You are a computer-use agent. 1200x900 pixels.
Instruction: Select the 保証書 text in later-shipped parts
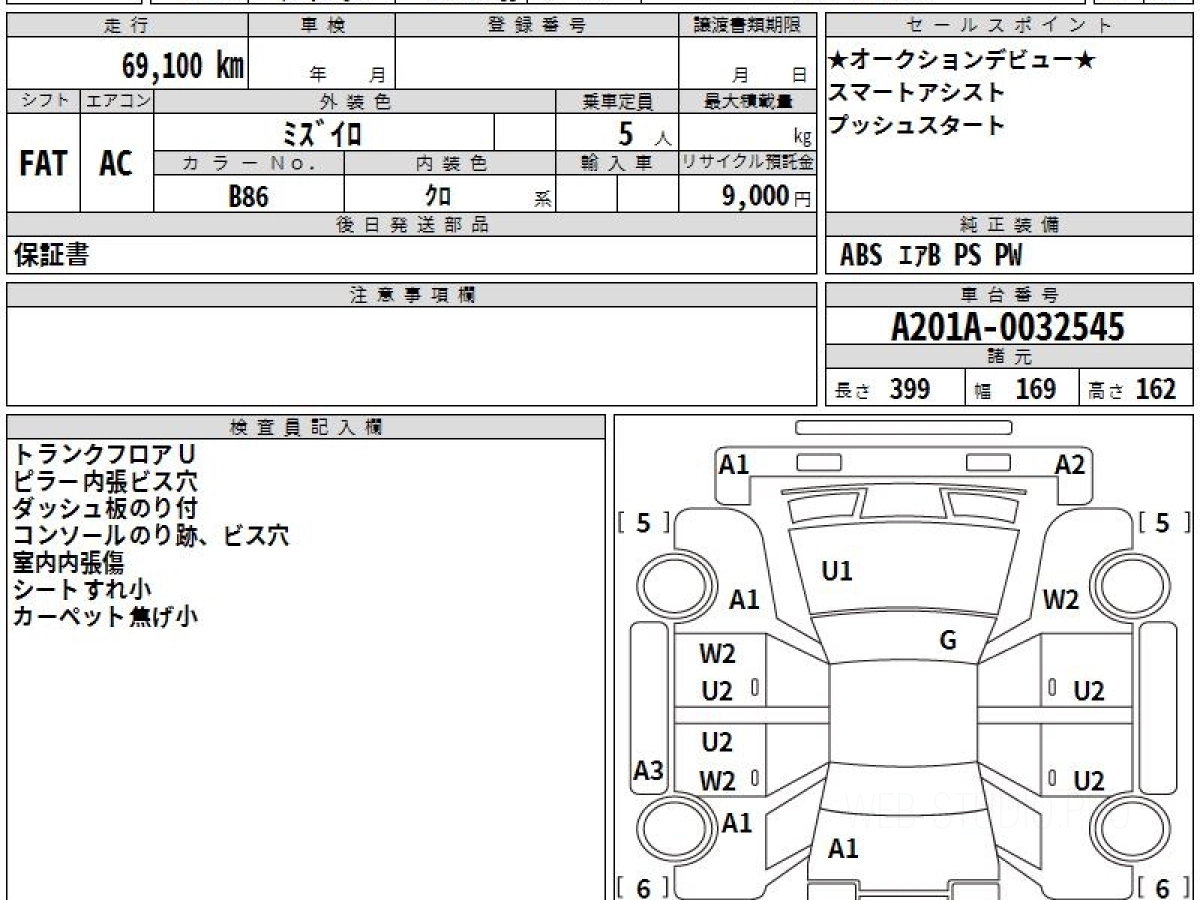click(x=51, y=256)
